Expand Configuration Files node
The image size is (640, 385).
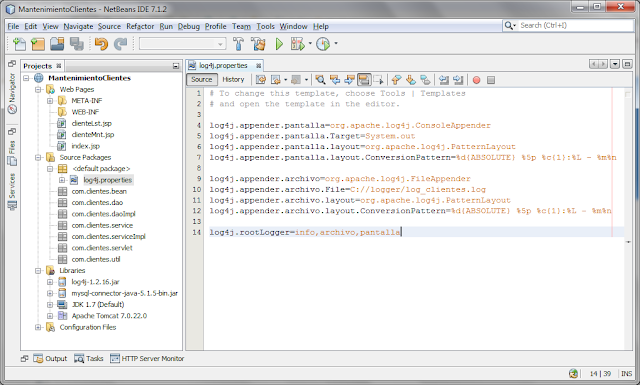click(38, 327)
